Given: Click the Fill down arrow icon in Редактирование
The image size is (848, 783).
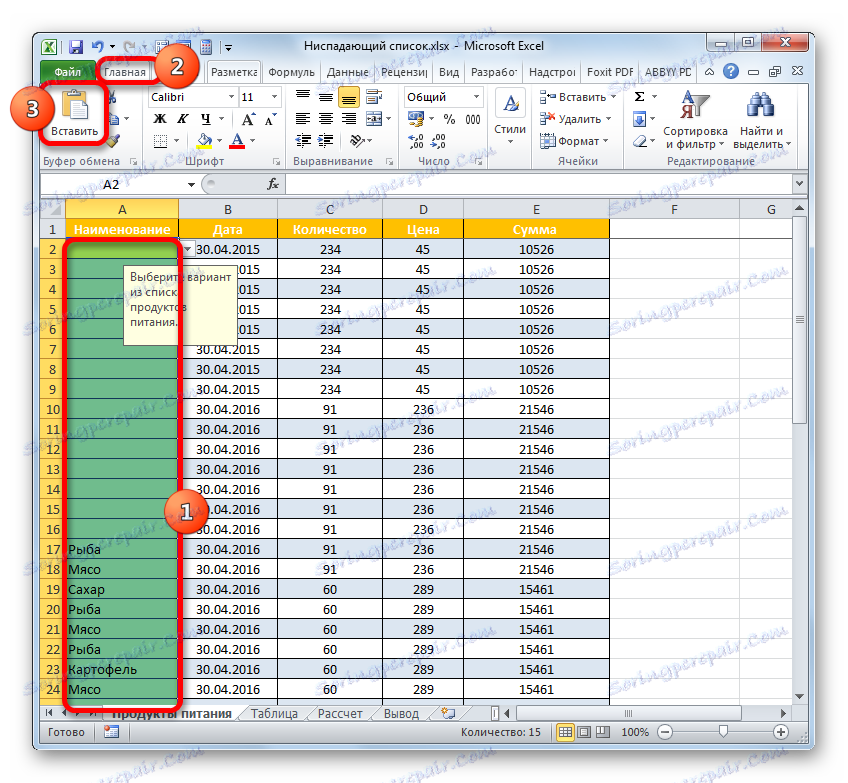Looking at the screenshot, I should (639, 119).
